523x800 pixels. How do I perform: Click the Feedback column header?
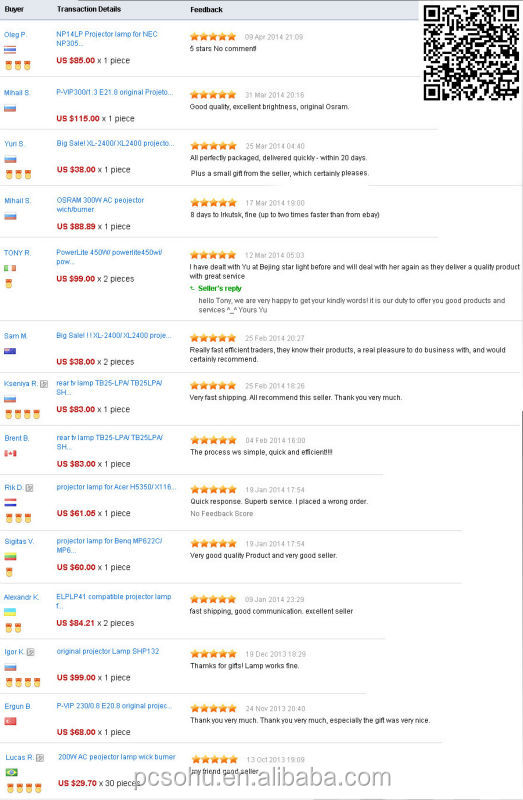(206, 10)
